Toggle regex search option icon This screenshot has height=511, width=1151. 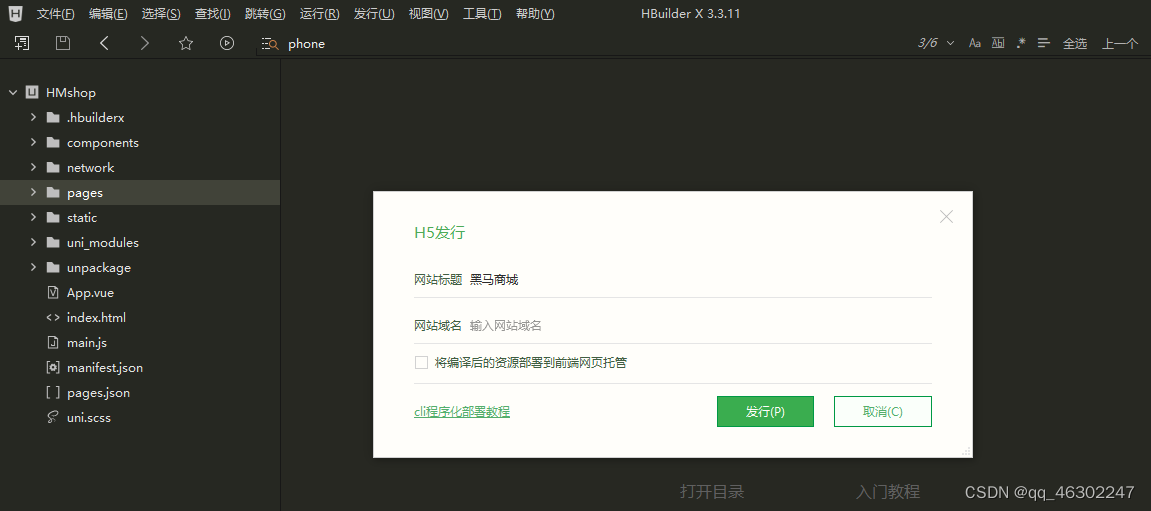click(1020, 43)
